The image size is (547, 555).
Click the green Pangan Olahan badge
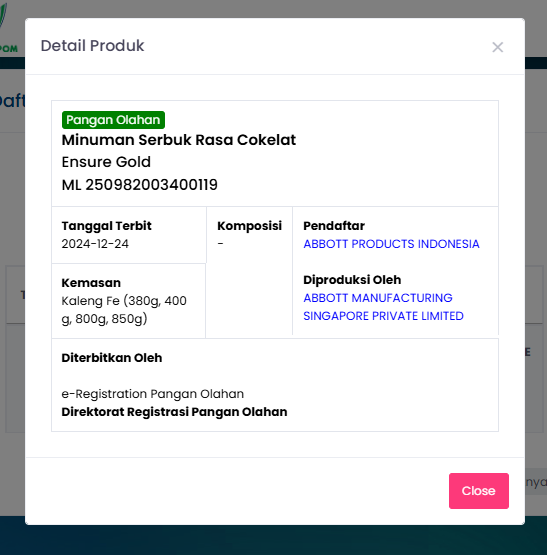pos(113,120)
